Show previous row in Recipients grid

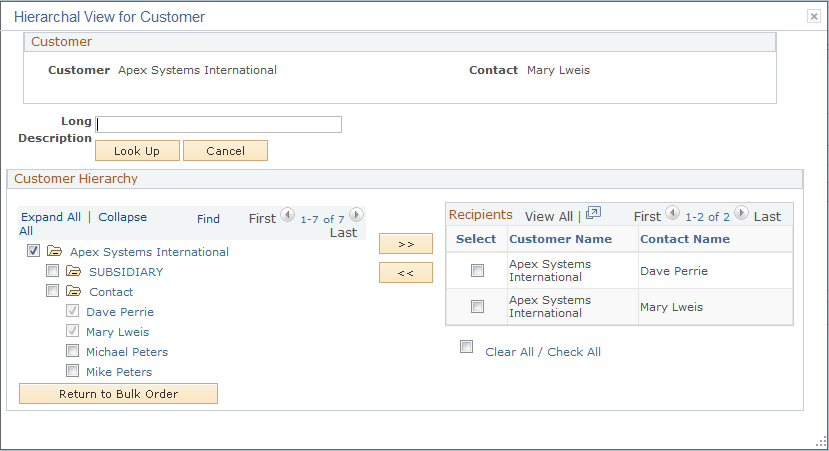pyautogui.click(x=673, y=214)
